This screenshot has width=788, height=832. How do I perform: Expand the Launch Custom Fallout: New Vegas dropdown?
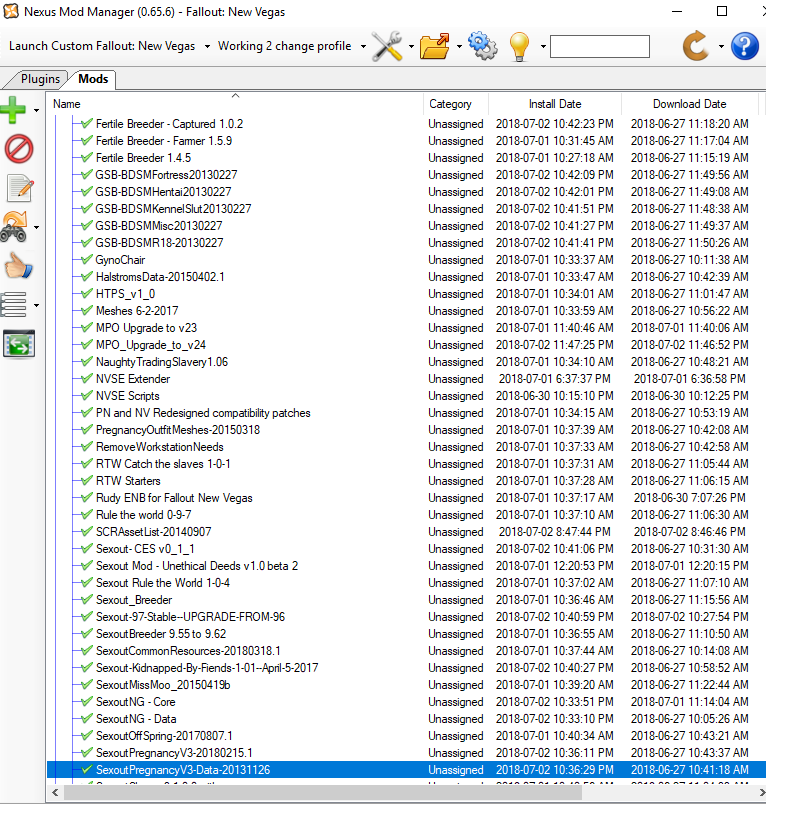(207, 46)
